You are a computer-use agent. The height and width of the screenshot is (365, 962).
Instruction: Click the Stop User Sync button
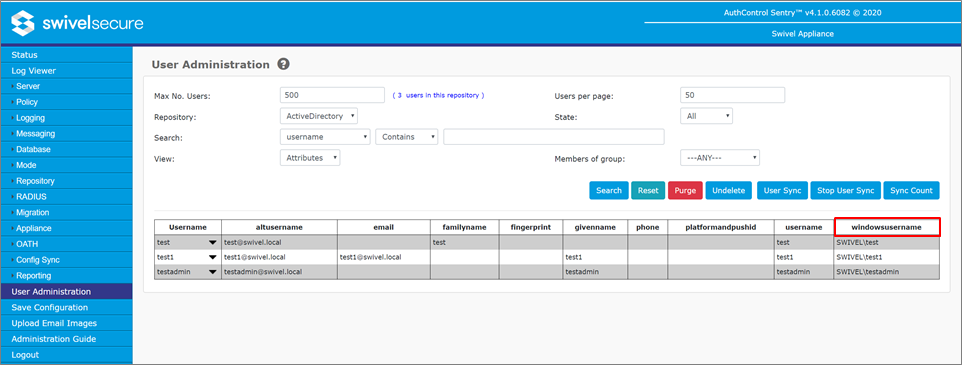(x=845, y=191)
